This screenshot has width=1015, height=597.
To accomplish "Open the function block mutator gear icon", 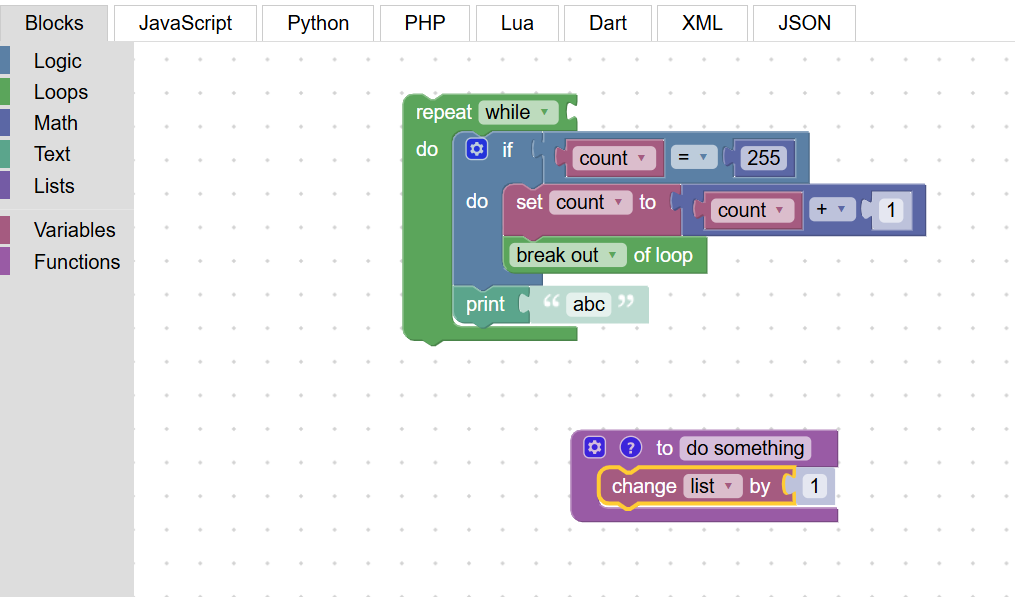I will pyautogui.click(x=594, y=447).
